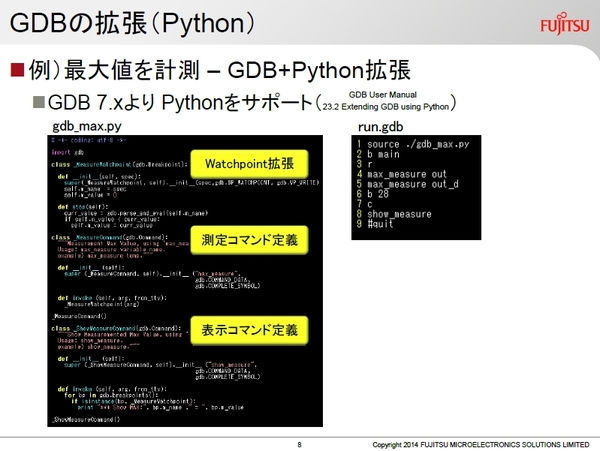The image size is (600, 451).
Task: Click the gray square bullet beside 'GDB 7.x'
Action: (39, 102)
